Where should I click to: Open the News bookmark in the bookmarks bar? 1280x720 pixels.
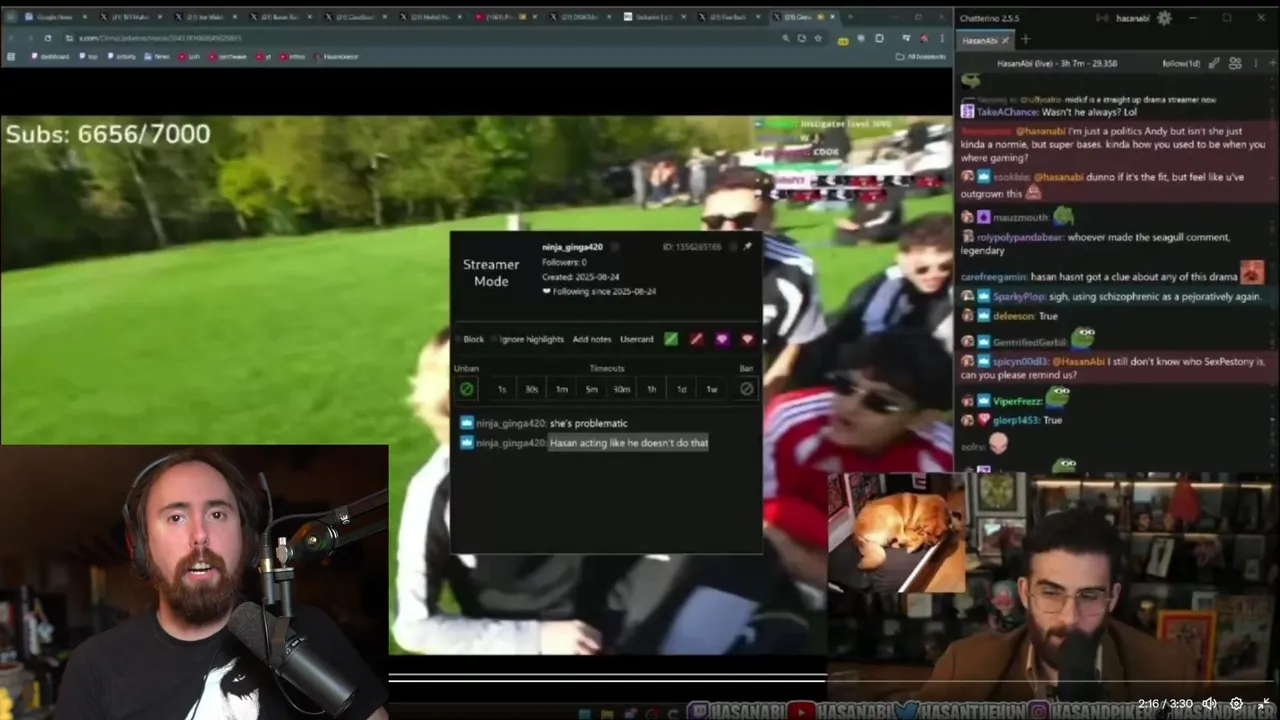(157, 56)
